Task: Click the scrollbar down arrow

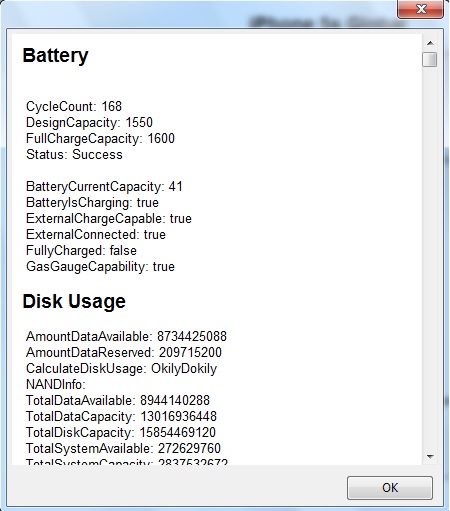Action: (x=430, y=456)
